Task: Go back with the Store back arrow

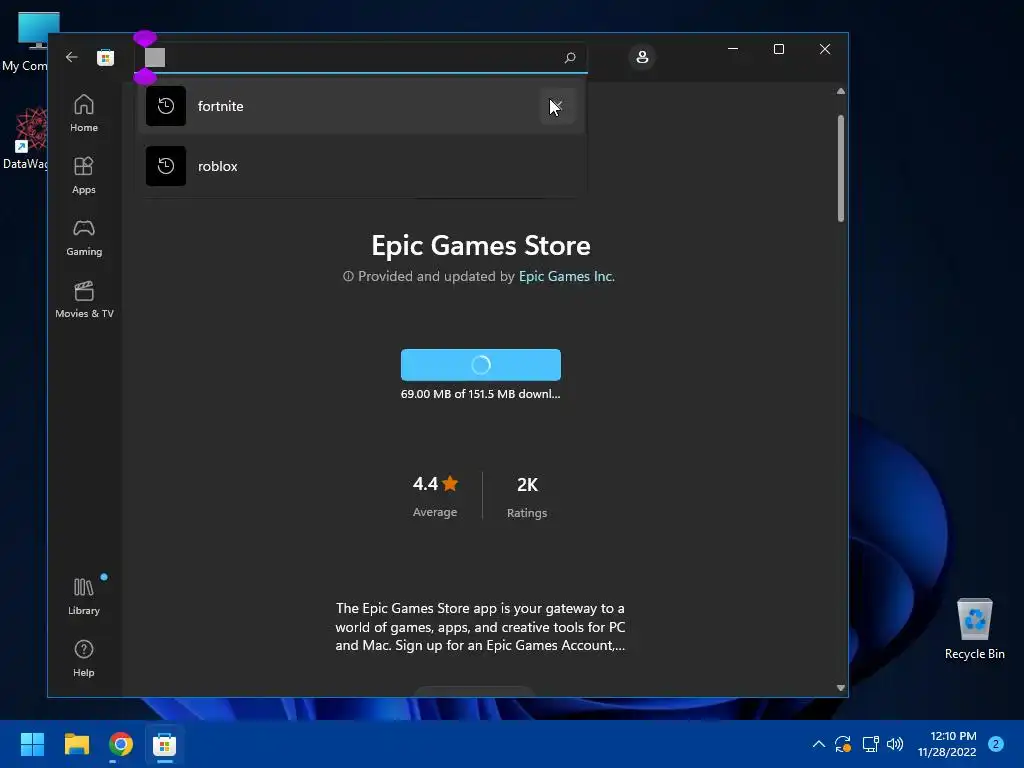Action: [72, 57]
